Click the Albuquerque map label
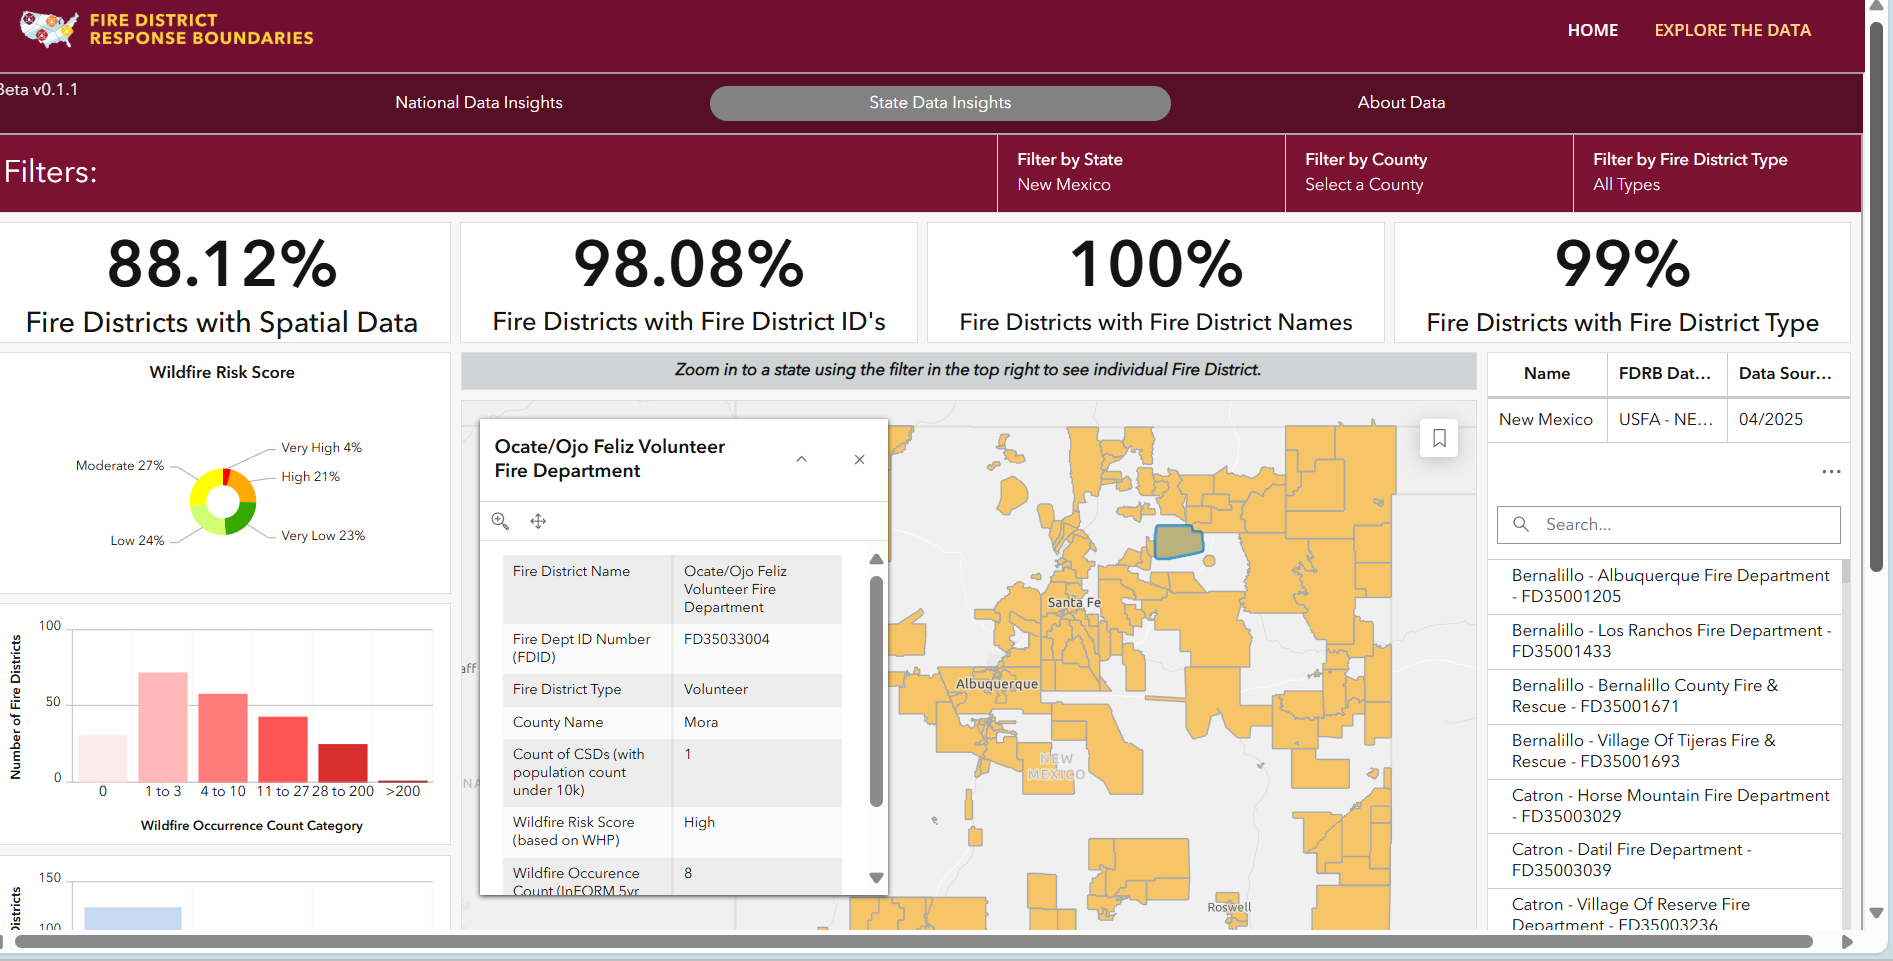 (x=997, y=684)
